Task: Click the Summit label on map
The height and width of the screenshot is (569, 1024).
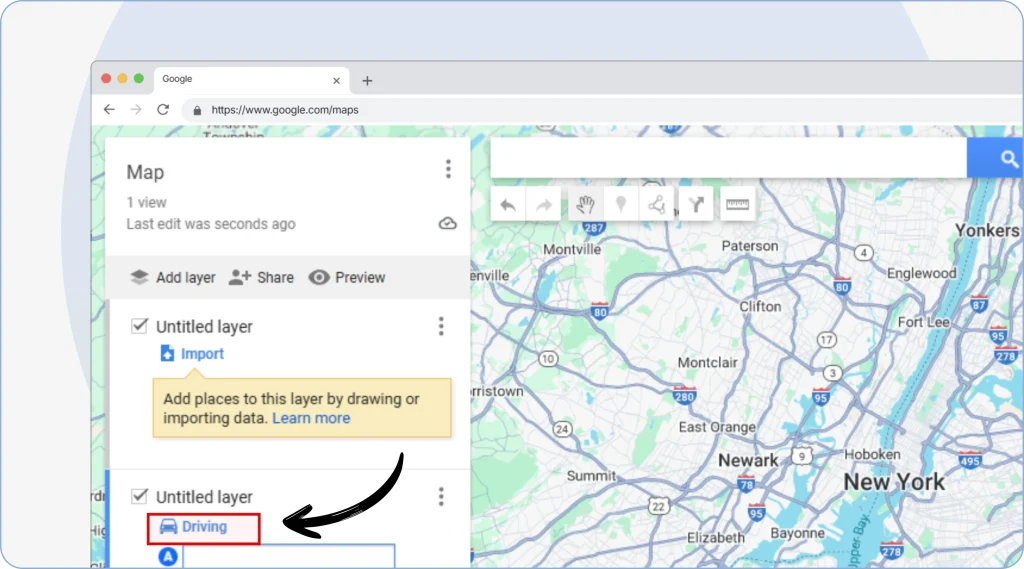Action: pyautogui.click(x=591, y=476)
